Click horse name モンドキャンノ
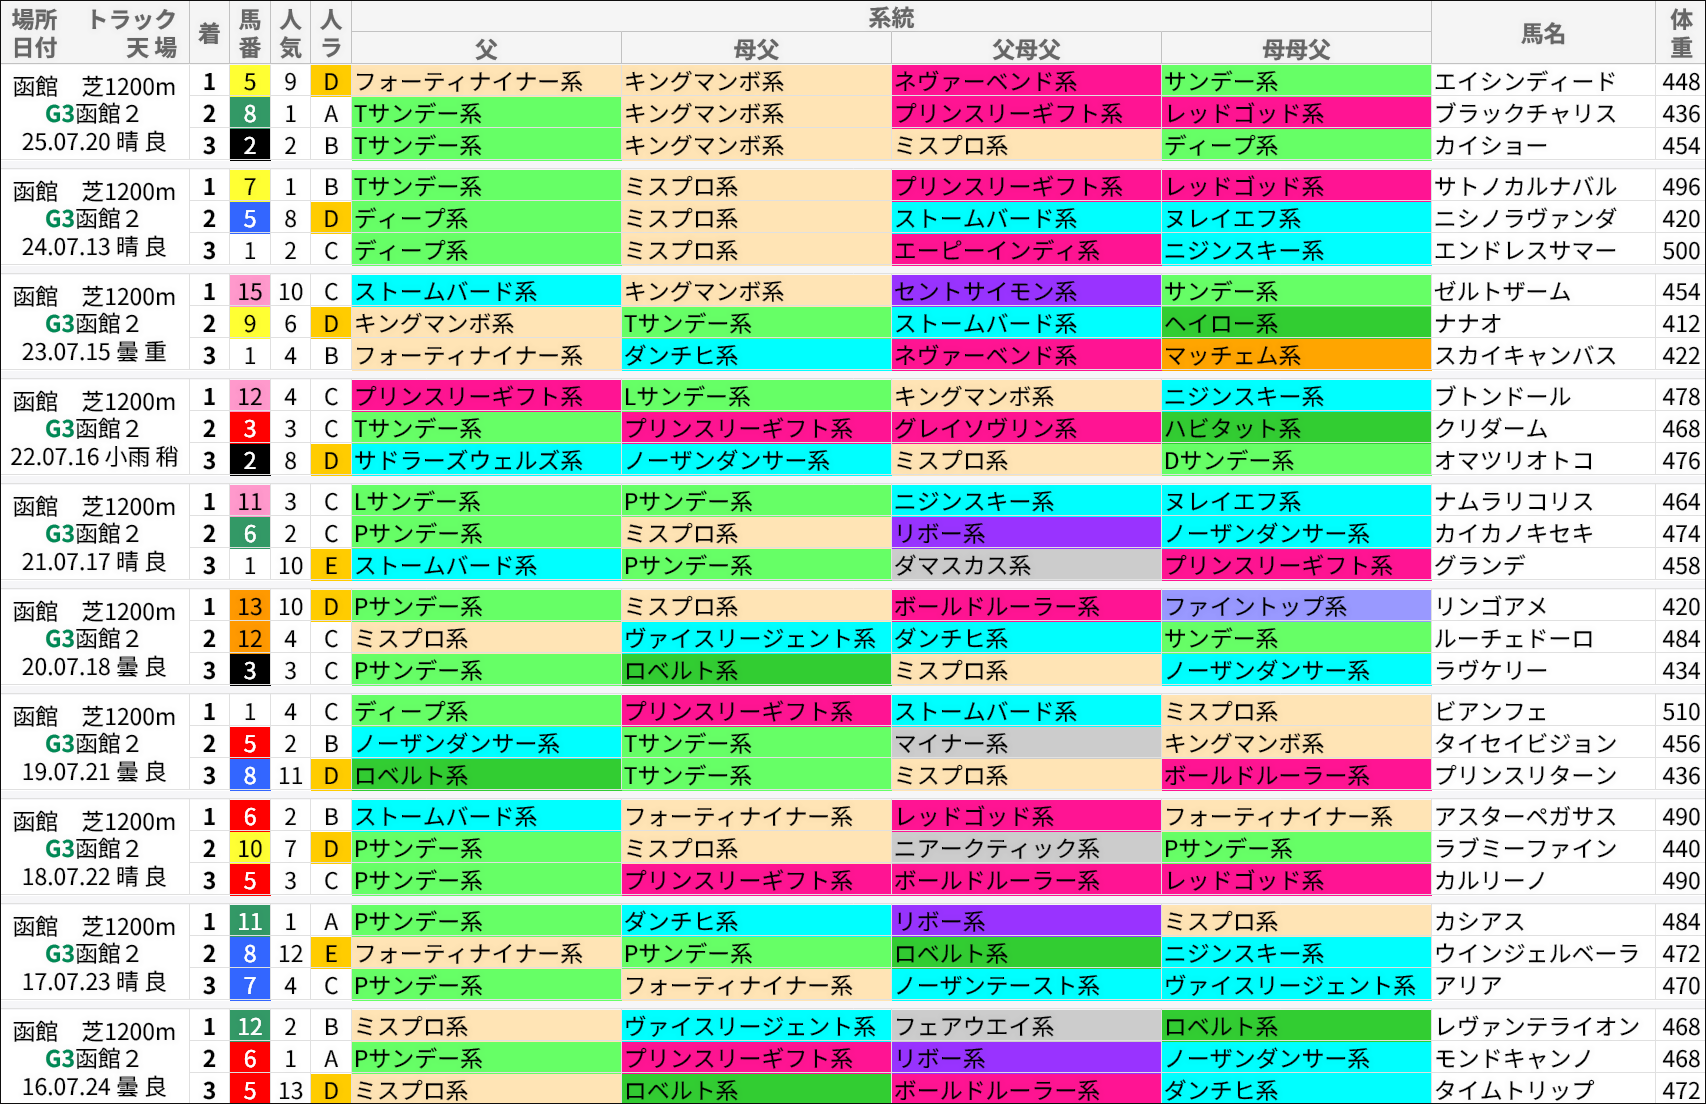The image size is (1706, 1104). coord(1513,1059)
